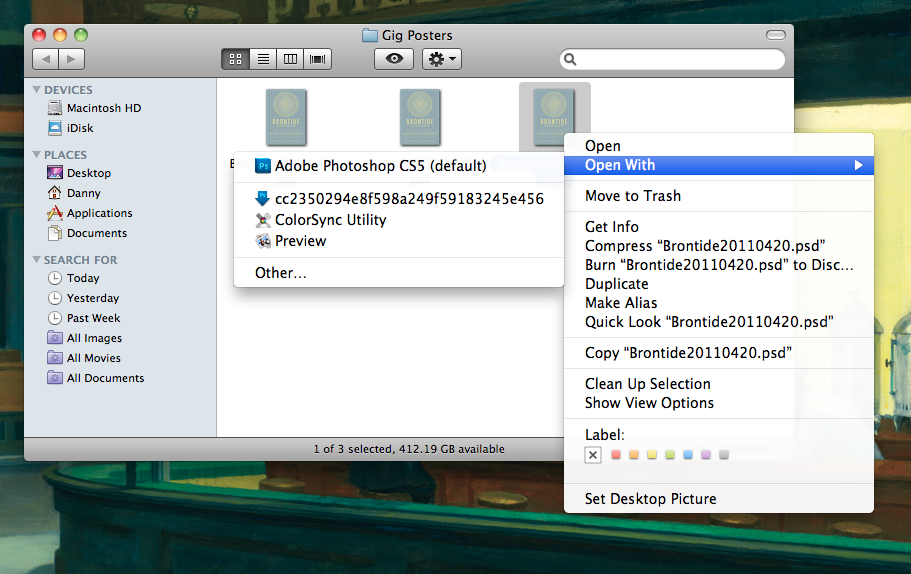The width and height of the screenshot is (911, 574).
Task: Open the All Documents smart folder icon
Action: [55, 378]
